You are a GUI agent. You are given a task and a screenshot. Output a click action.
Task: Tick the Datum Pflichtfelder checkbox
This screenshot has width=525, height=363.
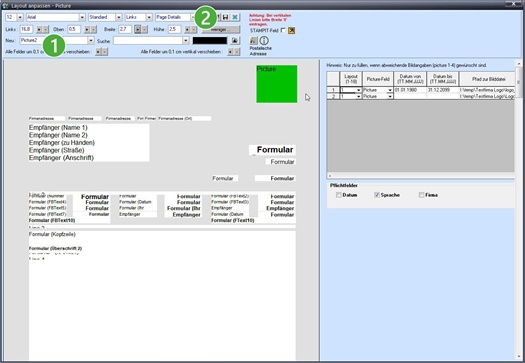click(339, 195)
